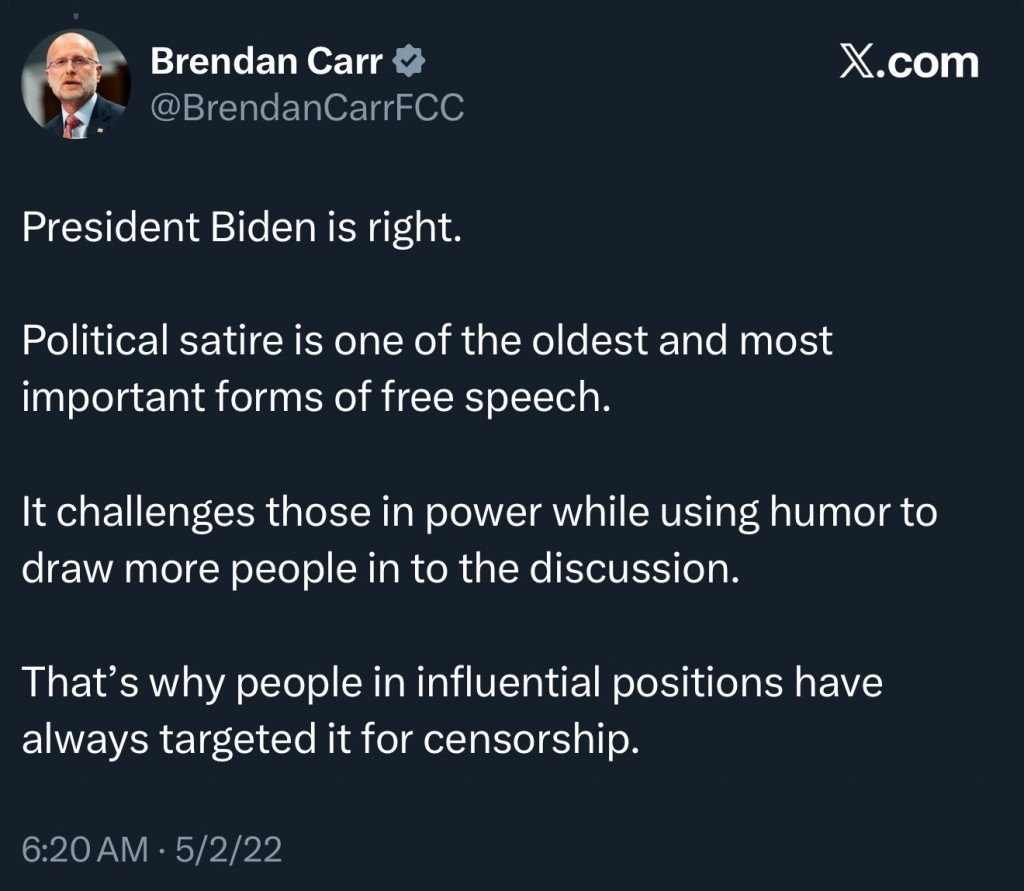
Task: Open the @BrendanCarrFCC handle link
Action: click(x=306, y=107)
